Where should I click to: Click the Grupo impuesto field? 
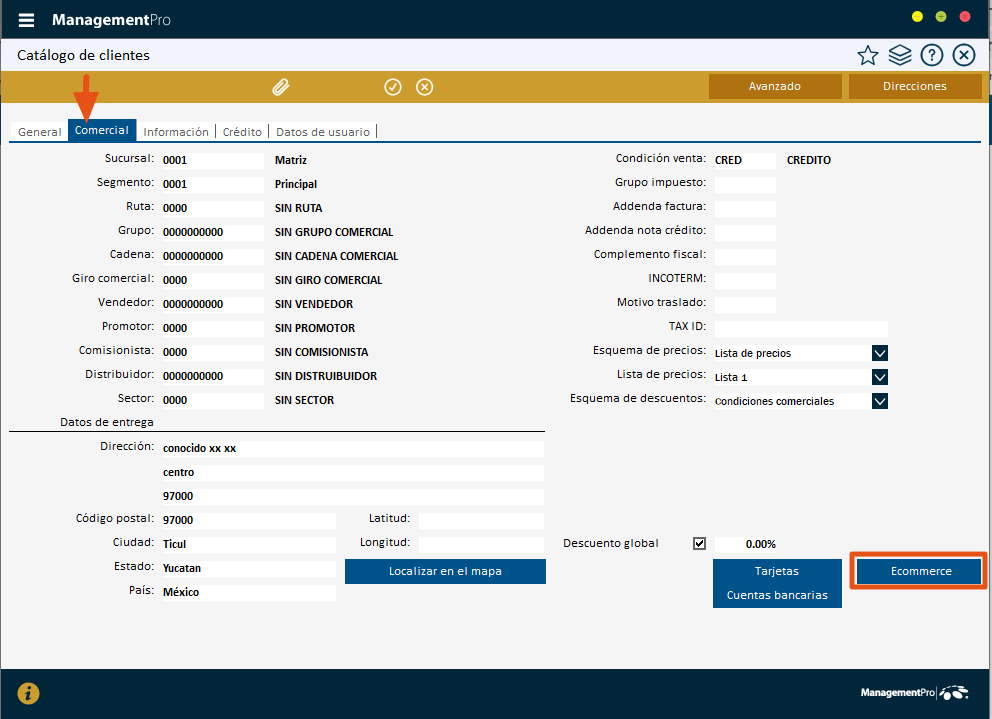[x=745, y=184]
